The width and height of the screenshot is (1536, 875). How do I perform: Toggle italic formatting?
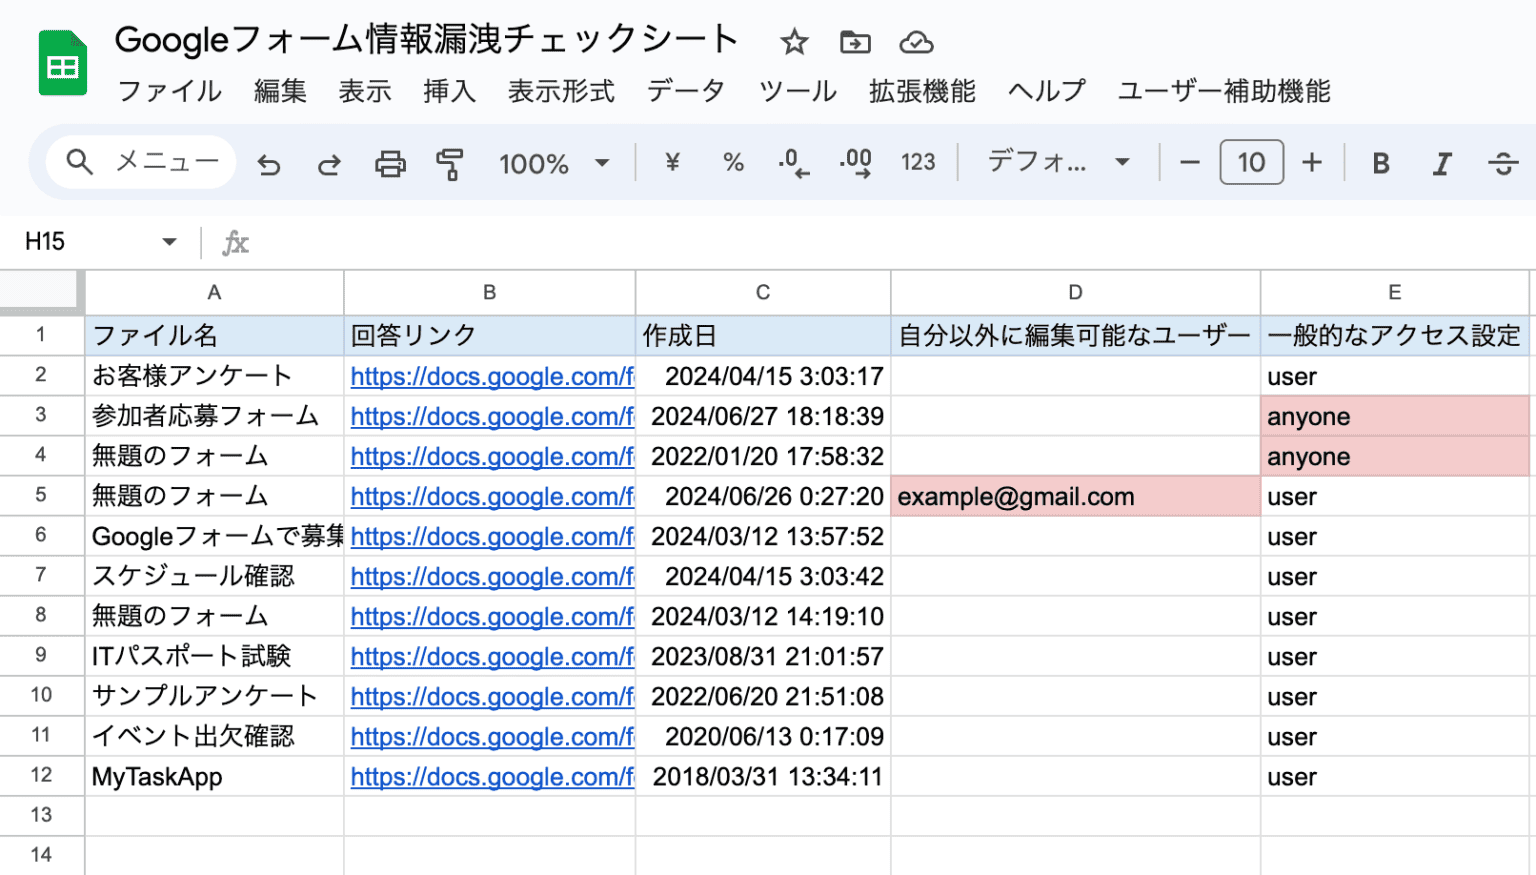(1441, 162)
